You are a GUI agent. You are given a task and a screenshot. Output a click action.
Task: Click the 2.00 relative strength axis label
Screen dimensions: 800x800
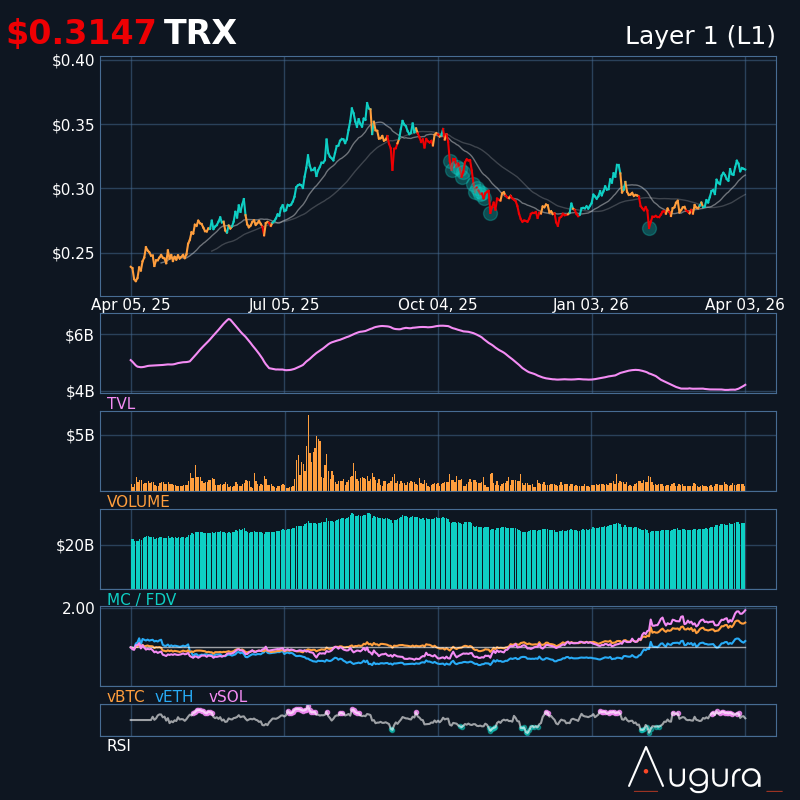(78, 609)
